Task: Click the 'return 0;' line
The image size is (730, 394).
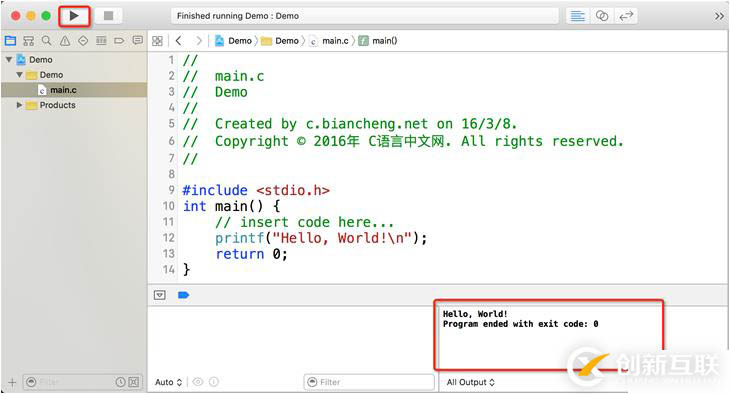Action: click(x=251, y=254)
